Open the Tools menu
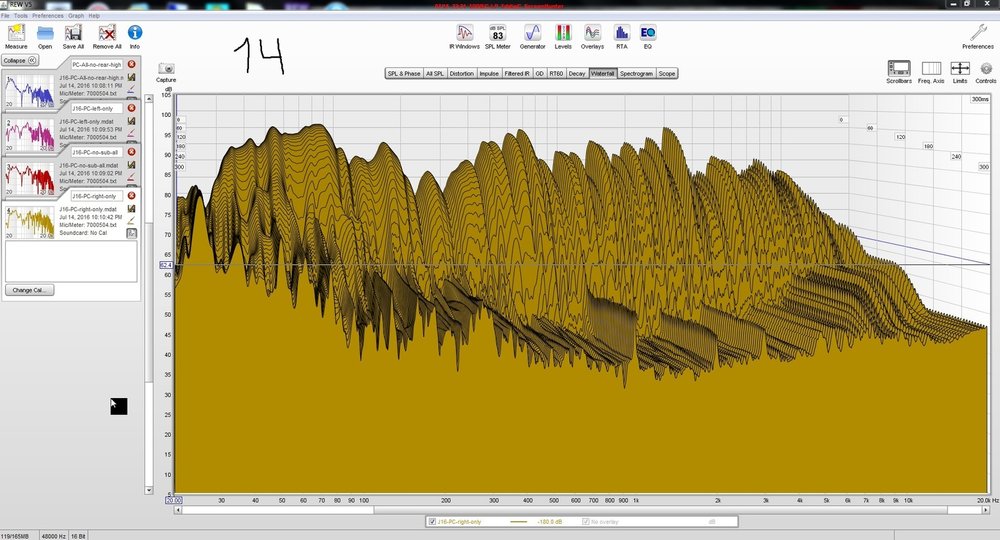Screen dimensions: 1000x540 coord(20,15)
